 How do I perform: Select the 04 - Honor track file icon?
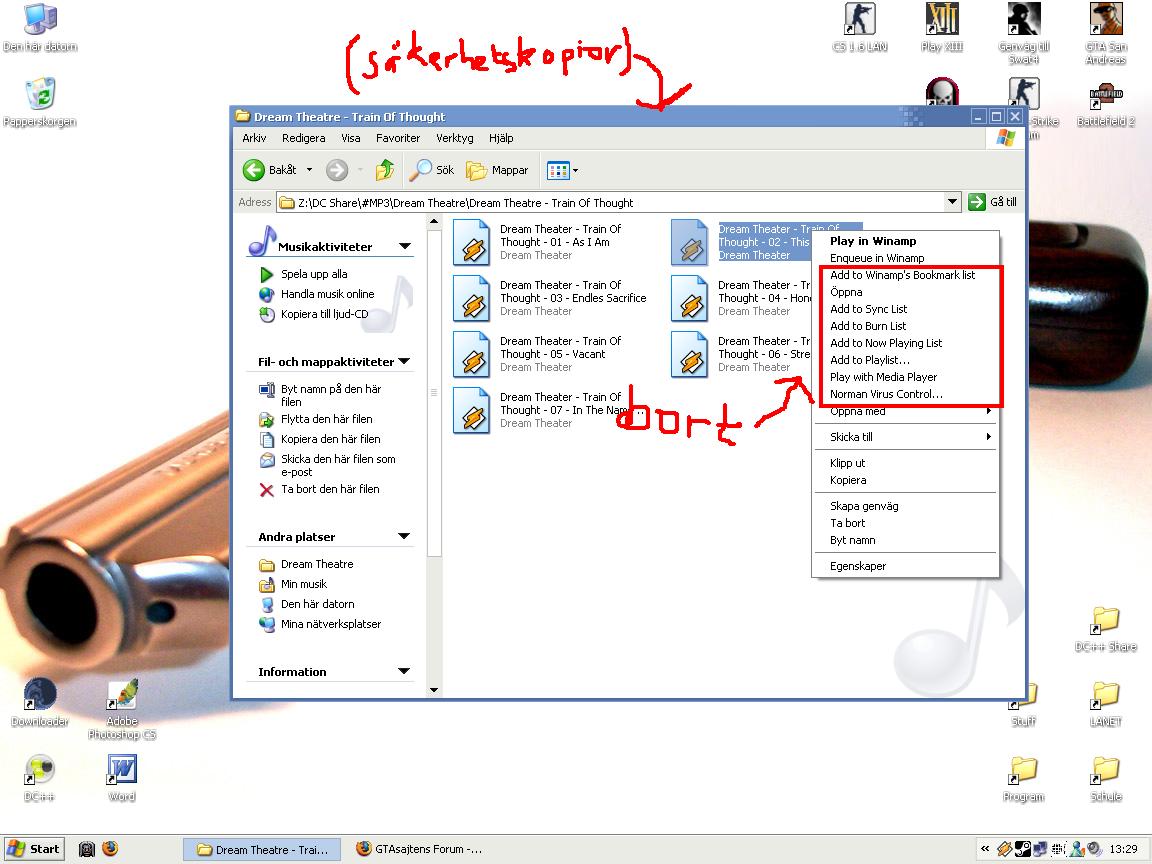tap(690, 298)
